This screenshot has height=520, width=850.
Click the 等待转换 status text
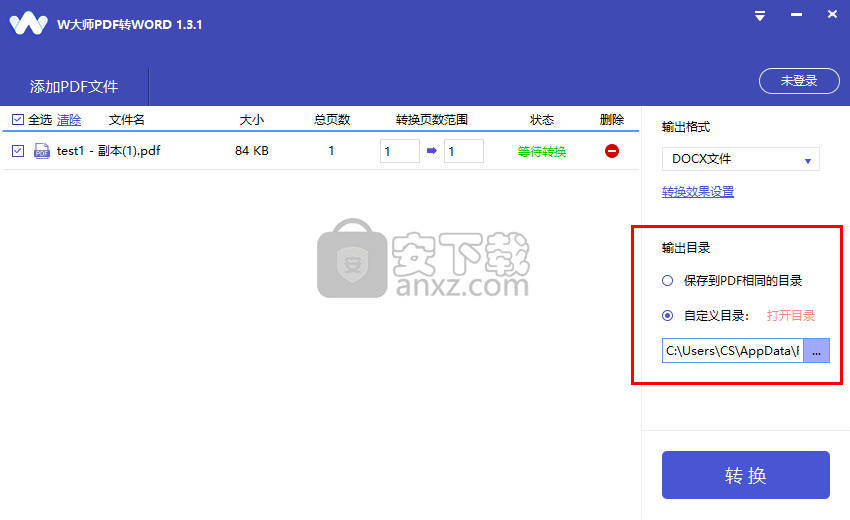tap(542, 151)
